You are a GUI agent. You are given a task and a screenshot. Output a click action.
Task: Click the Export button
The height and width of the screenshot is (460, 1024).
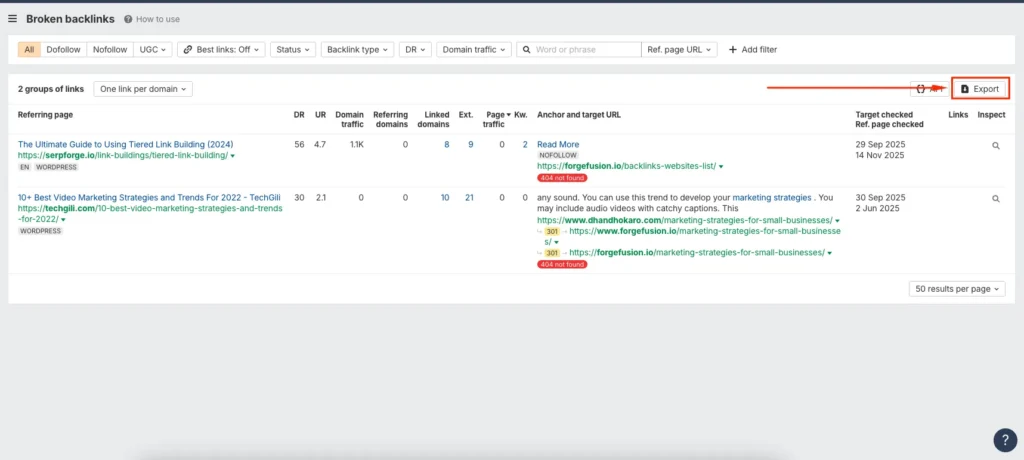(979, 89)
